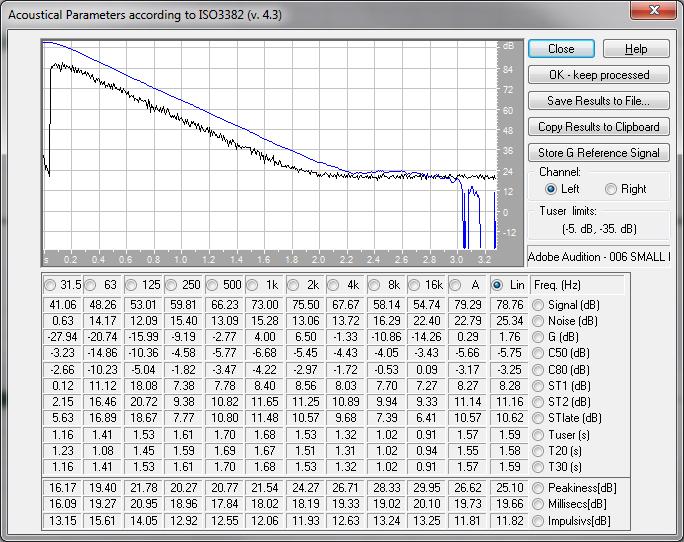
Task: Select the 63 Hz band radio button
Action: click(90, 285)
